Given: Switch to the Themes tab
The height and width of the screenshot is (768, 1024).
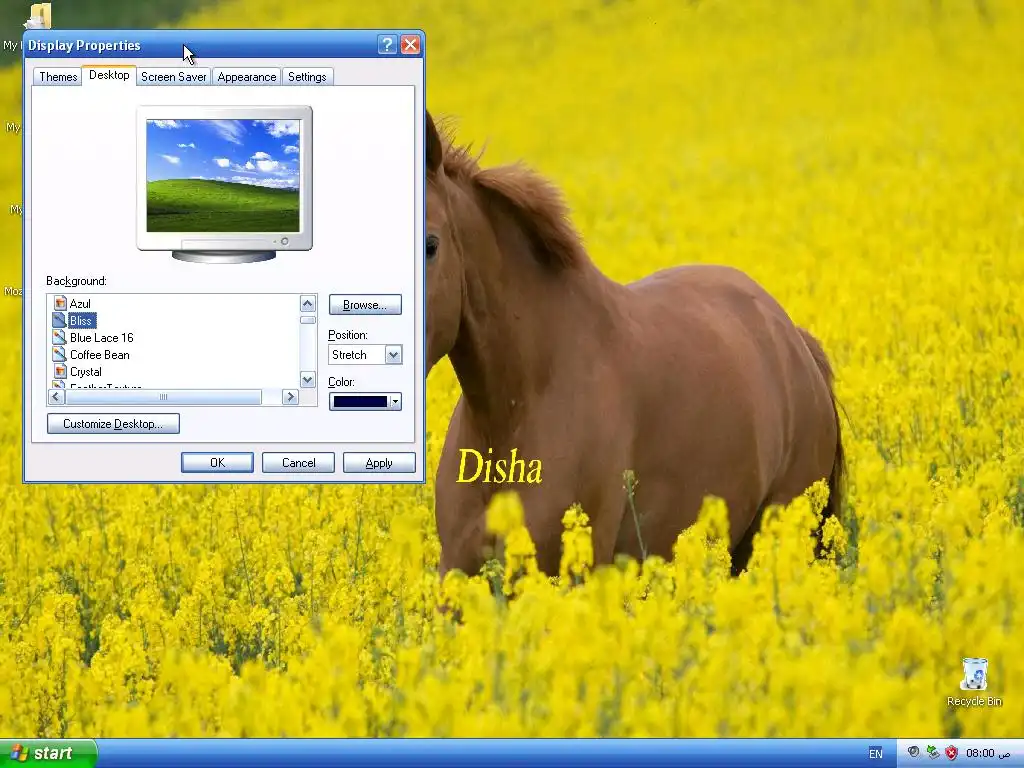Looking at the screenshot, I should (58, 76).
